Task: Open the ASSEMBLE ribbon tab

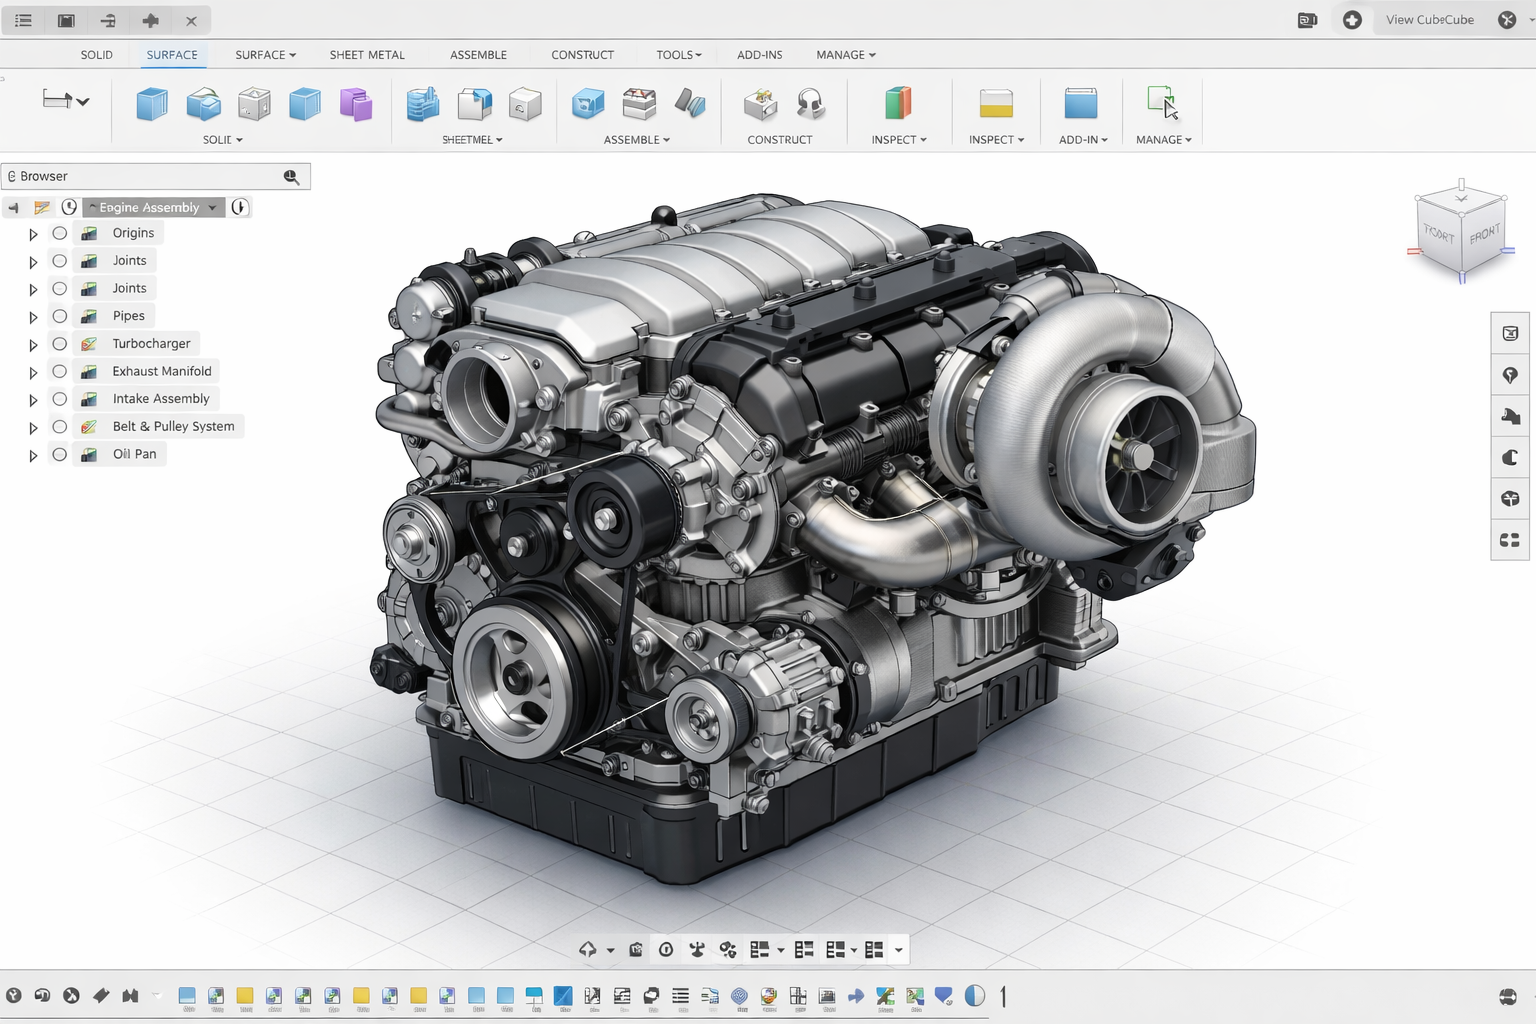Action: [x=478, y=55]
